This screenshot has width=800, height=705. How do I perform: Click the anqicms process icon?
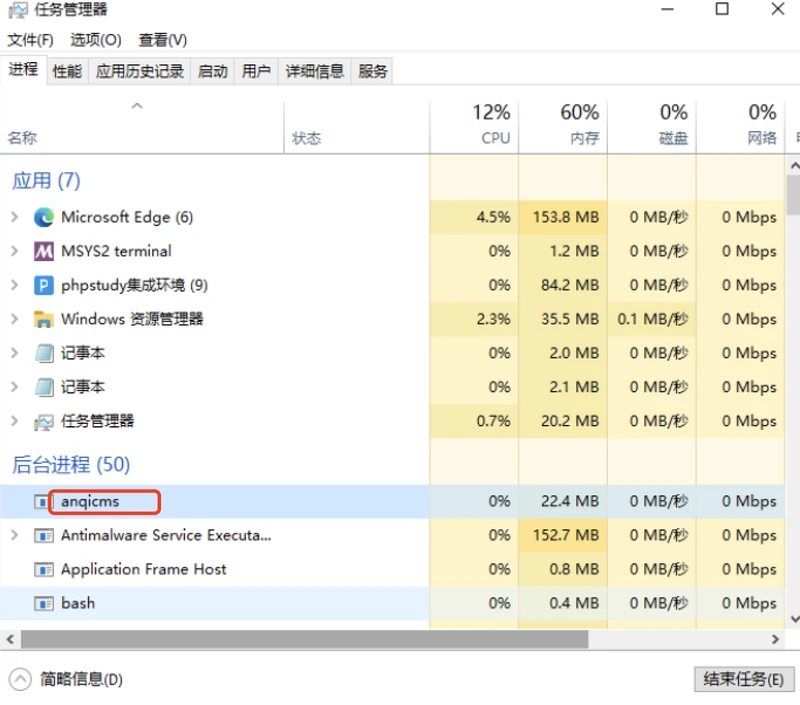coord(43,501)
